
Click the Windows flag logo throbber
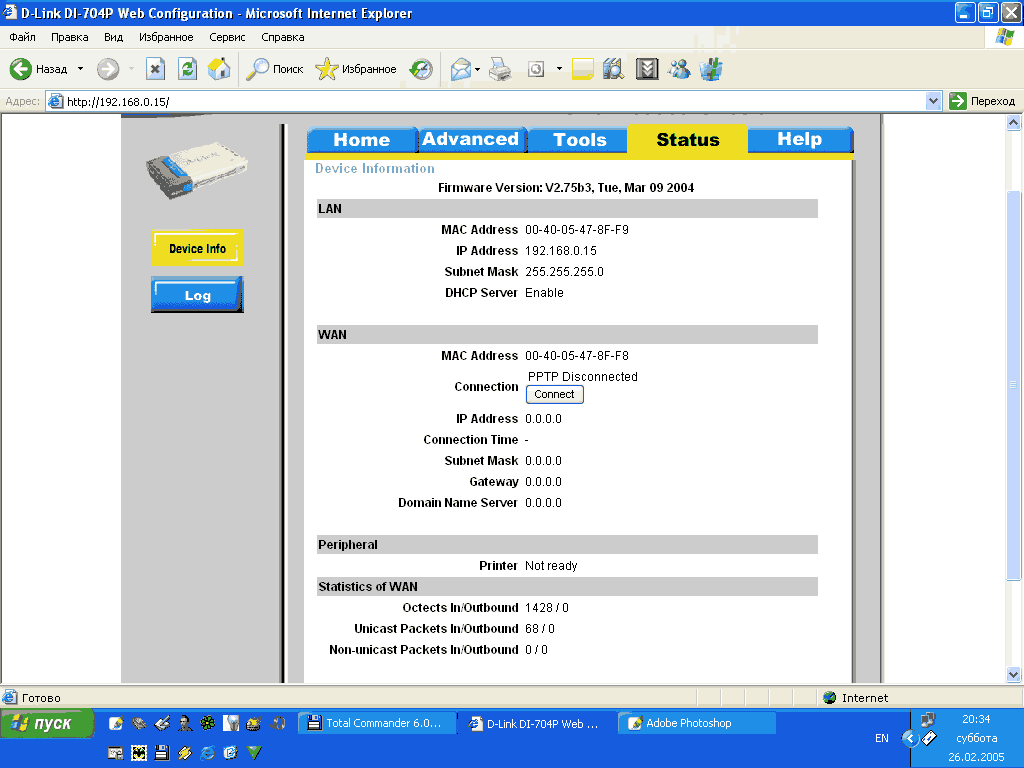point(1004,37)
